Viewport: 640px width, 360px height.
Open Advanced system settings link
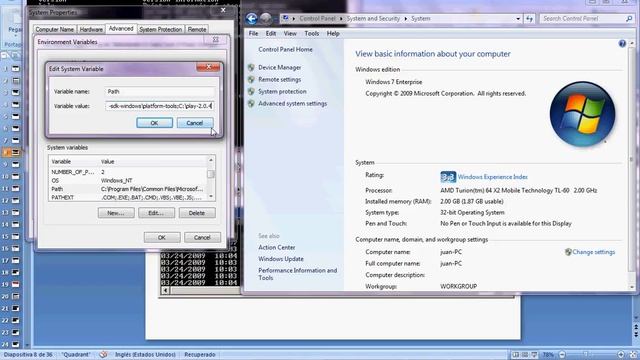293,104
